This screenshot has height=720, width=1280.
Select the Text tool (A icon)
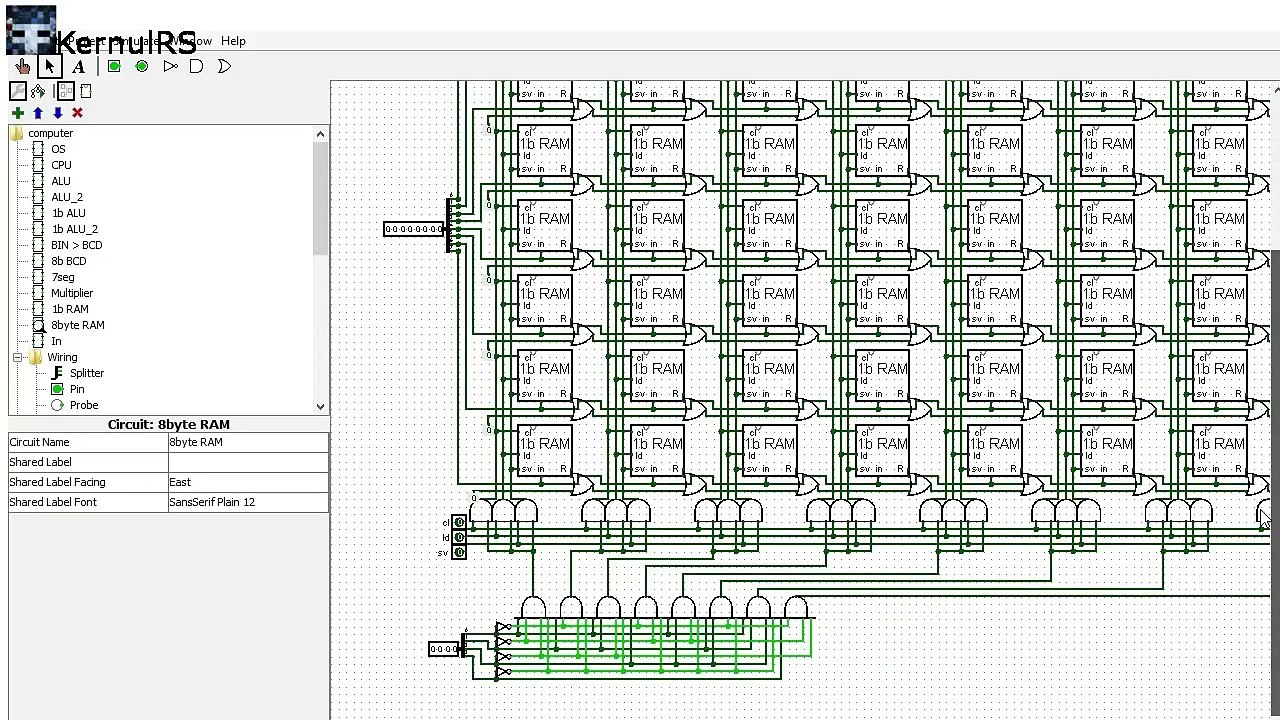pos(78,67)
